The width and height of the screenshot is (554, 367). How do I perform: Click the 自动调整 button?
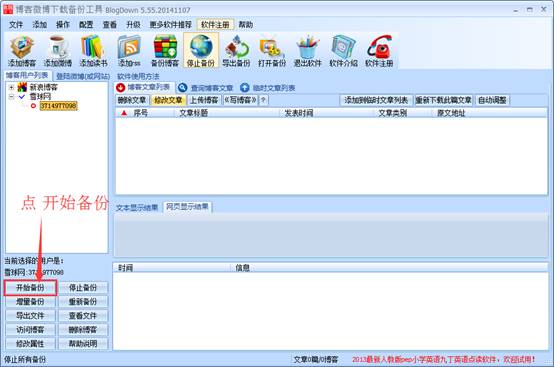pos(492,100)
